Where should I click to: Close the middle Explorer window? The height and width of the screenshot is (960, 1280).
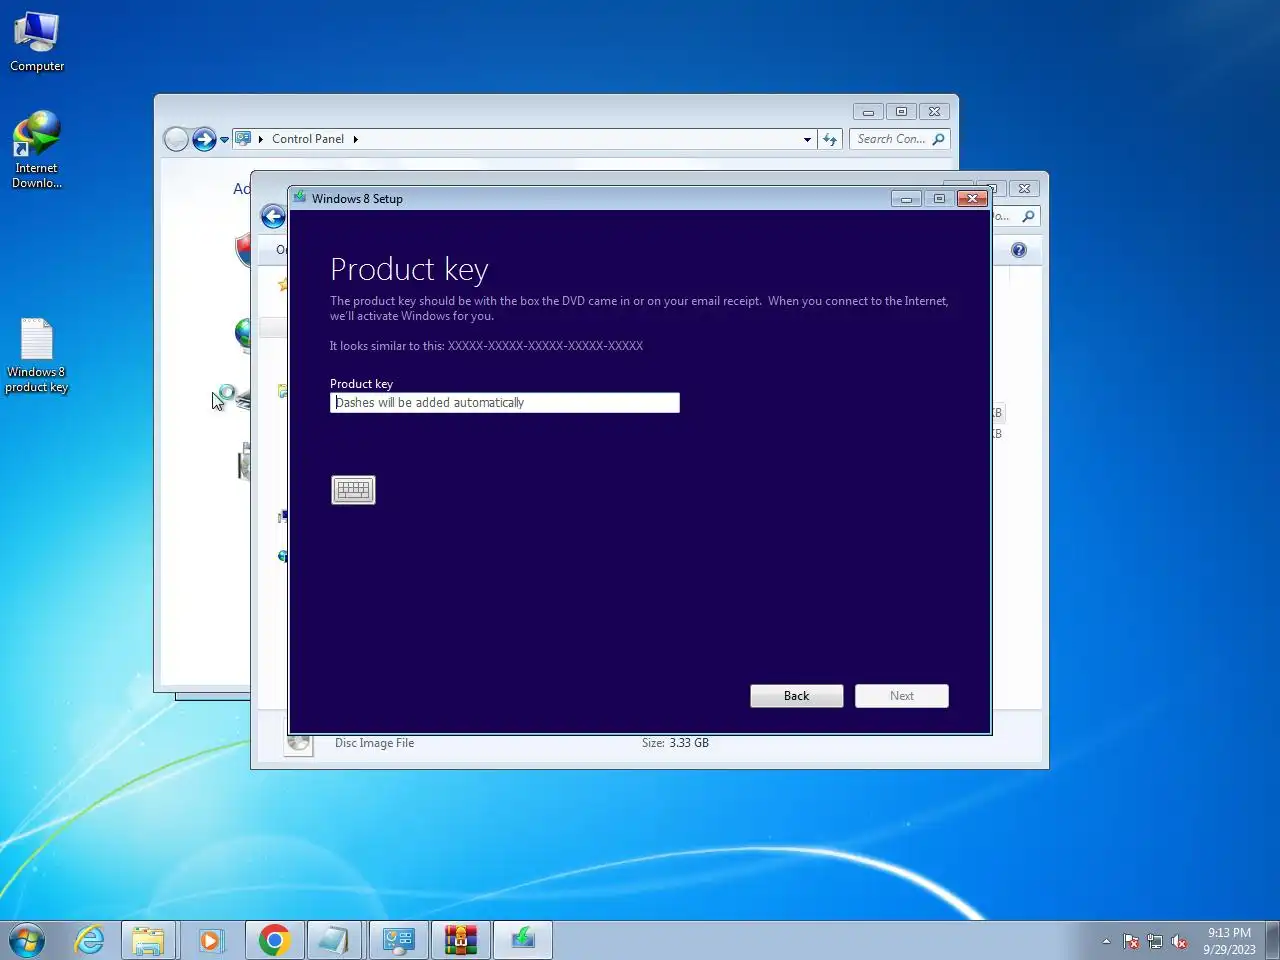click(1024, 188)
